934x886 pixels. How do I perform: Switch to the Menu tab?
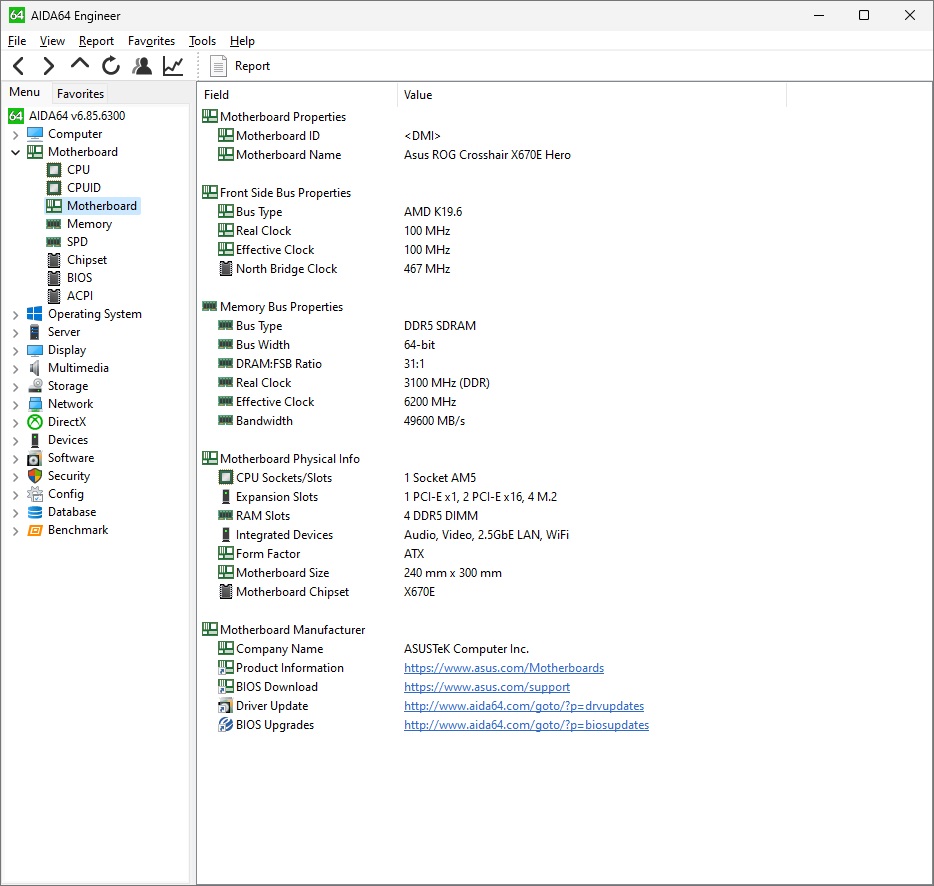tap(24, 92)
